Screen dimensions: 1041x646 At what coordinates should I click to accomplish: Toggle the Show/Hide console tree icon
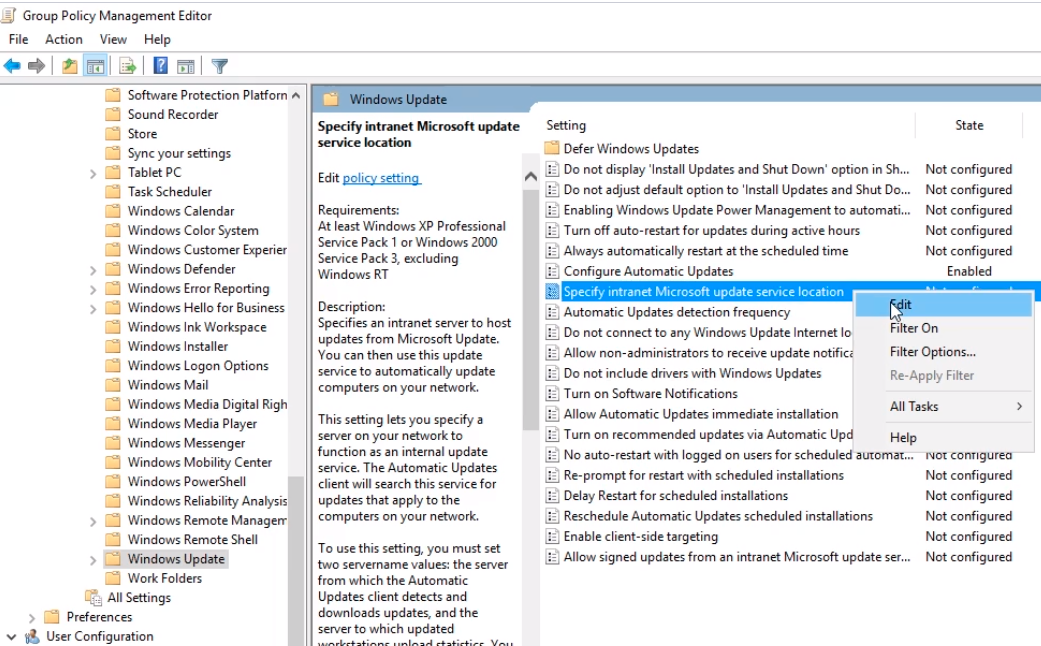[96, 66]
